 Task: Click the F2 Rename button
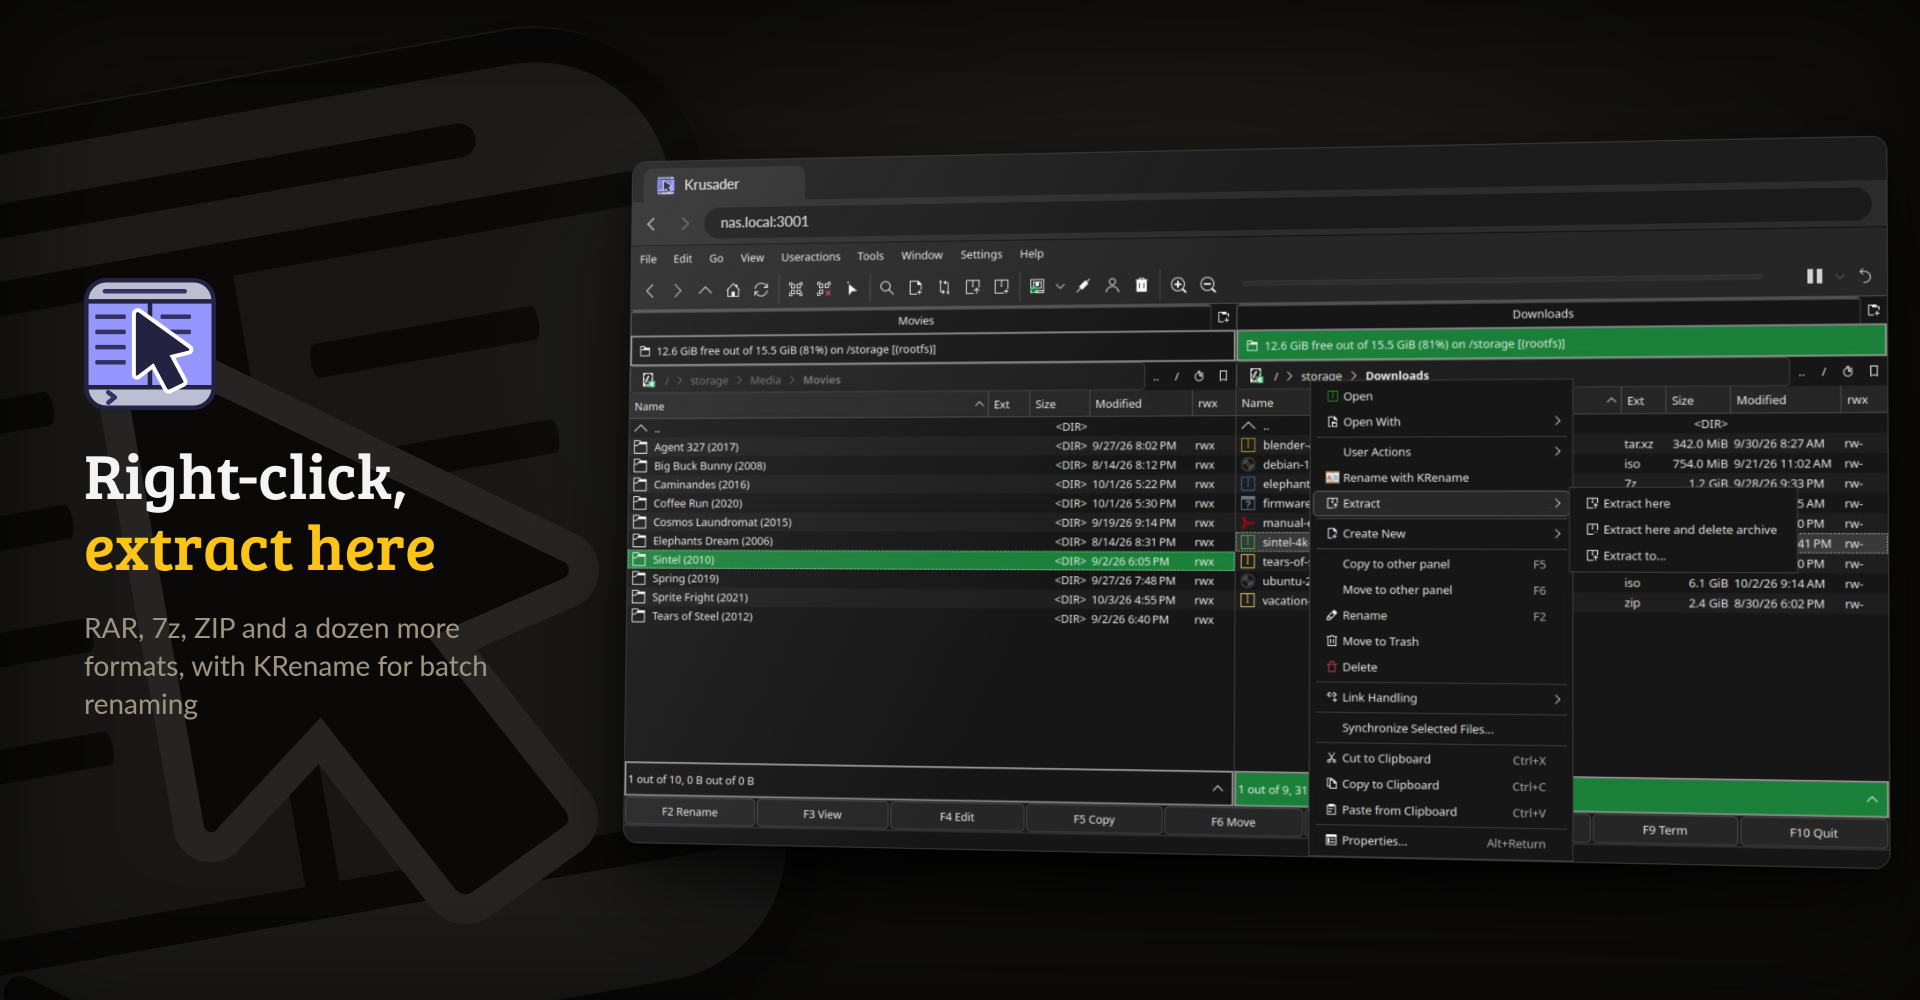tap(690, 812)
